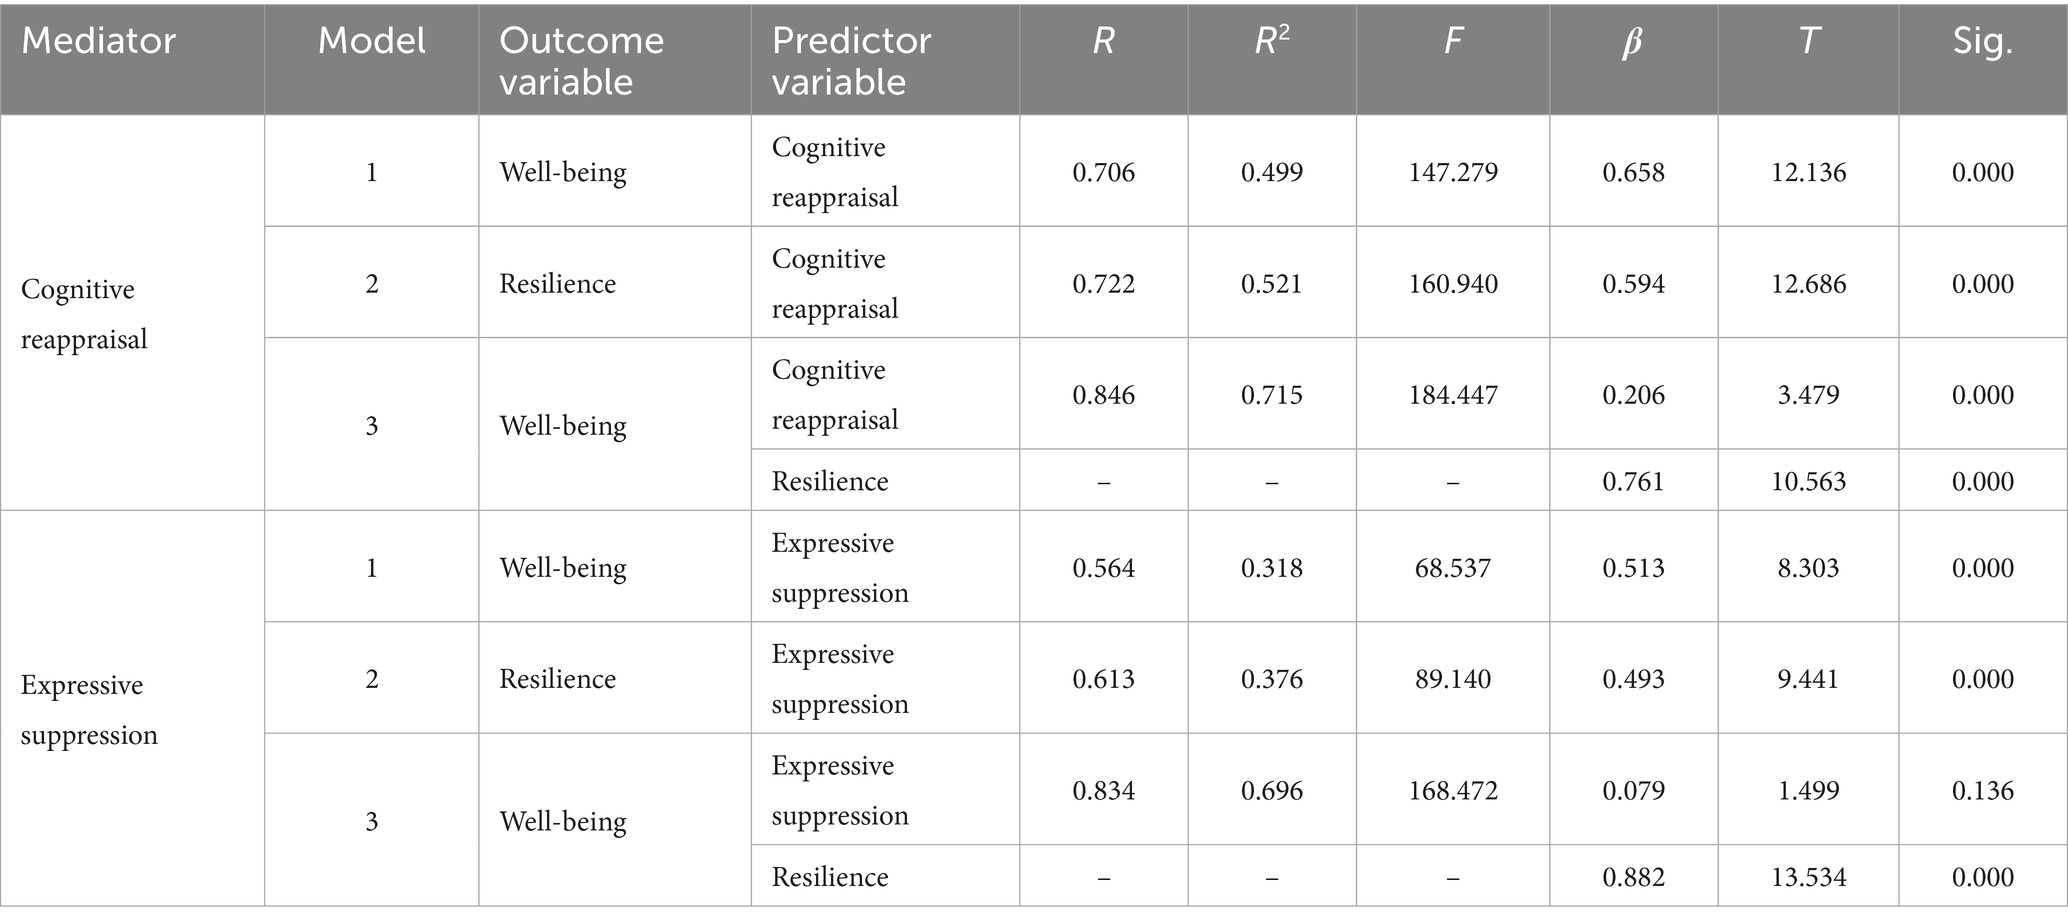Click the F value 184.447

[1453, 395]
